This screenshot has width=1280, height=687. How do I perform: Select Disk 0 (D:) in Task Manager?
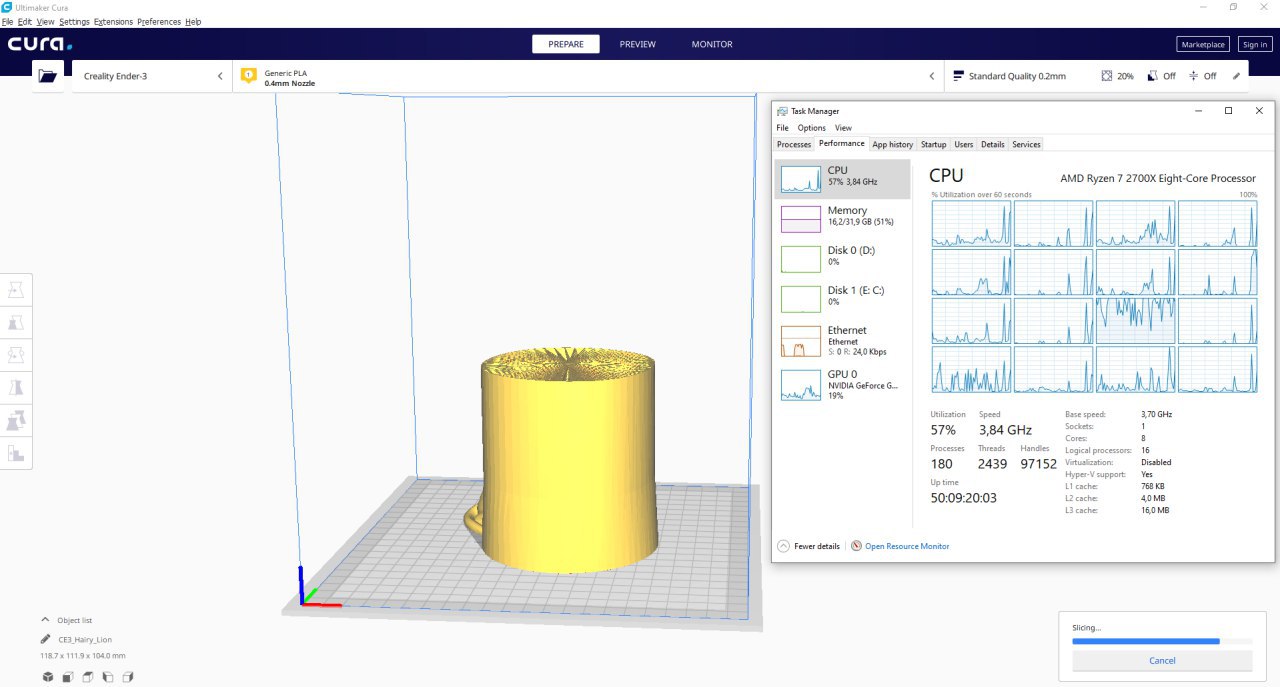point(844,258)
